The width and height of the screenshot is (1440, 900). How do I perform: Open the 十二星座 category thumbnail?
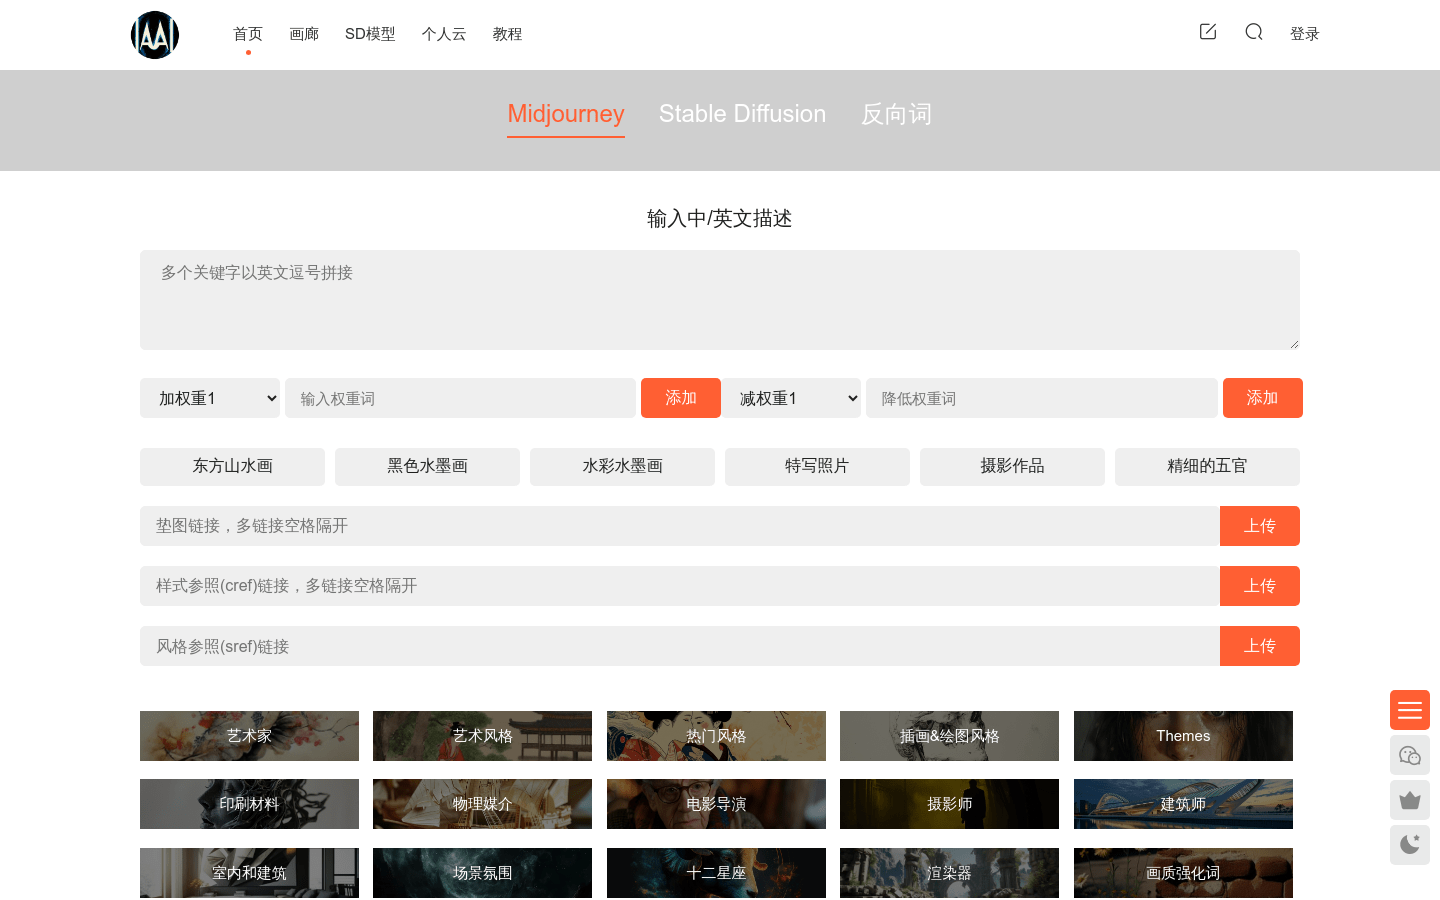point(716,873)
